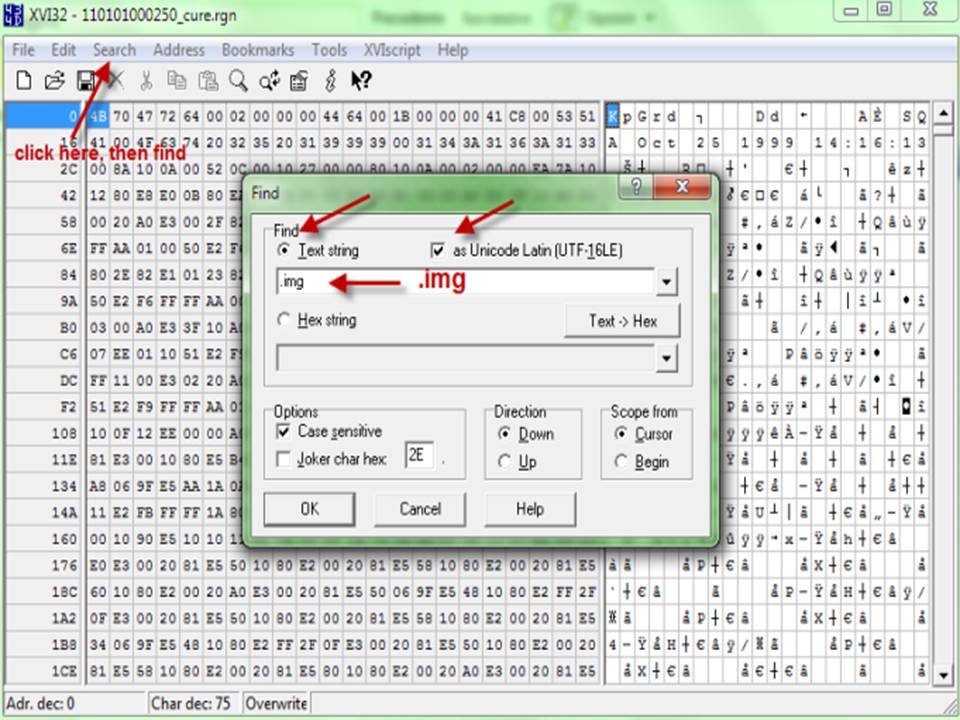
Task: Open the Help menu in menu bar
Action: pyautogui.click(x=452, y=50)
